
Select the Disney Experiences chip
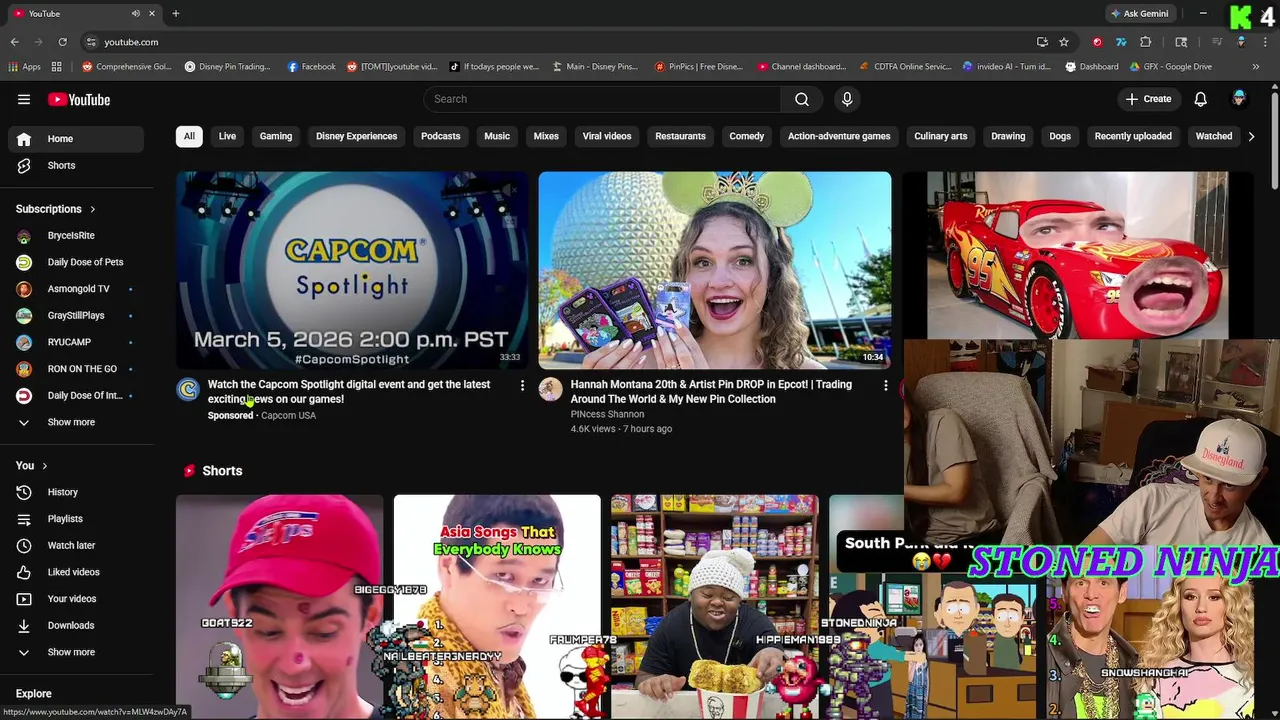356,136
